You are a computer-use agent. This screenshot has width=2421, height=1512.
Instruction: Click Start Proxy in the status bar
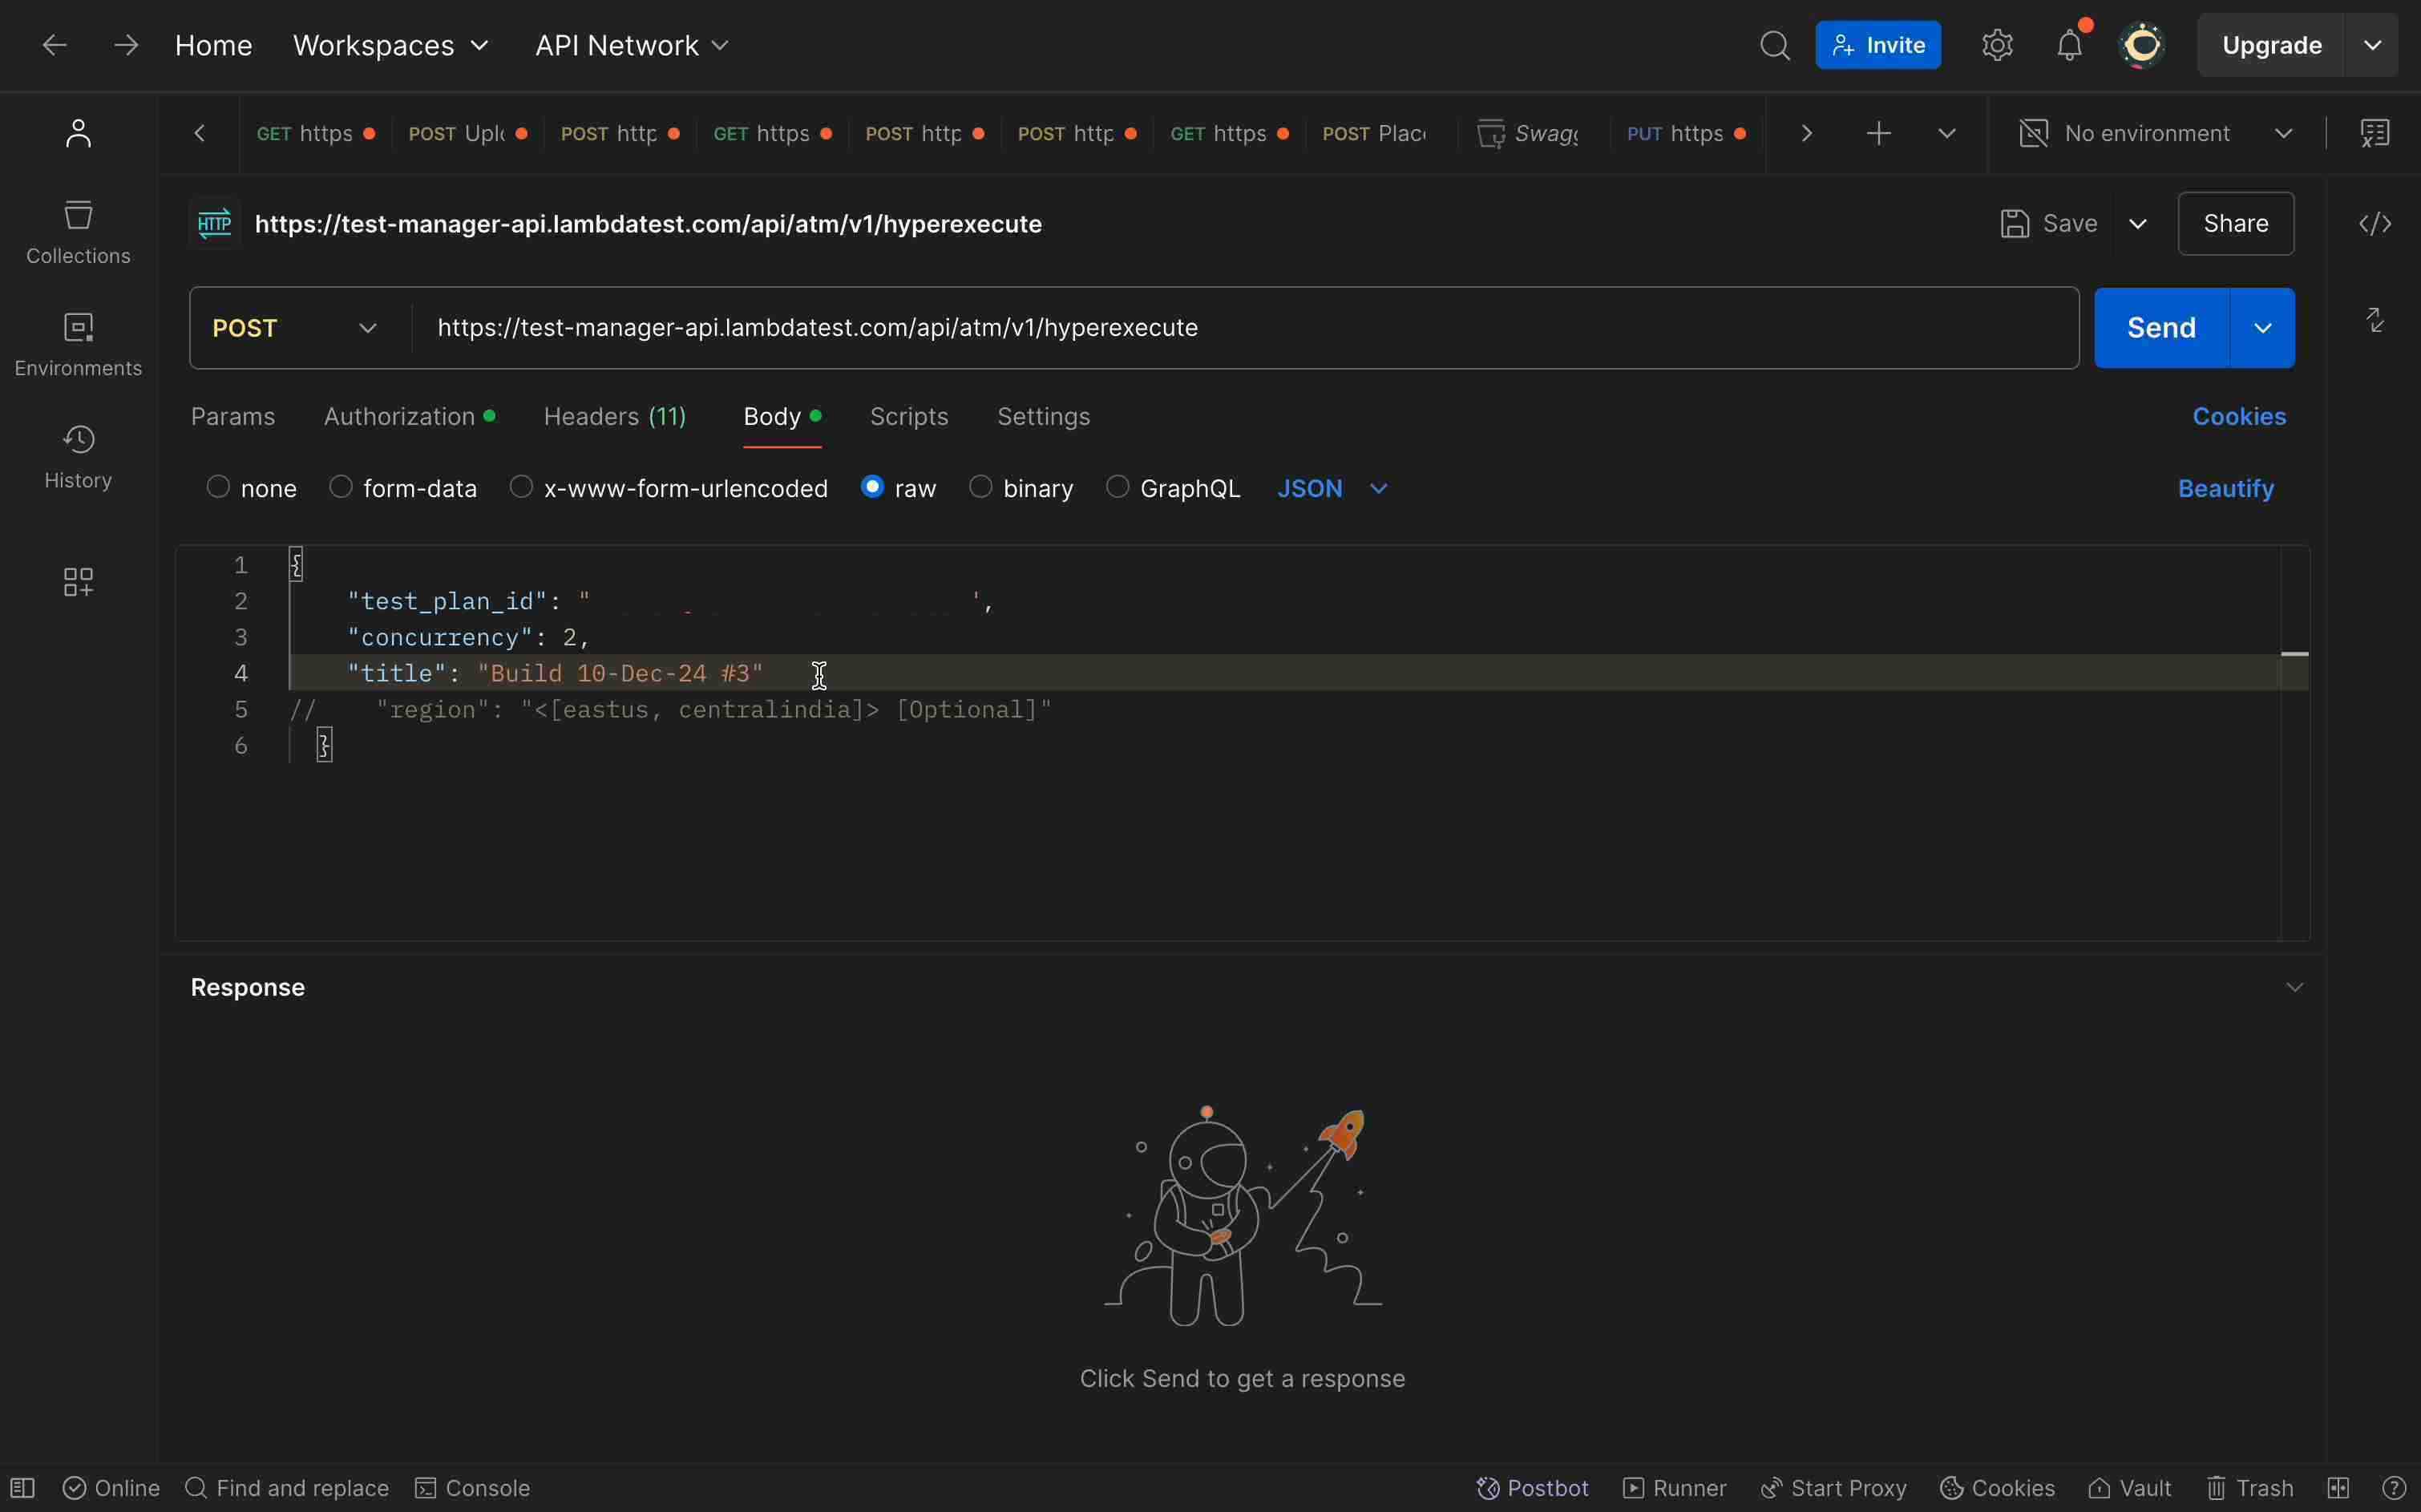1833,1488
